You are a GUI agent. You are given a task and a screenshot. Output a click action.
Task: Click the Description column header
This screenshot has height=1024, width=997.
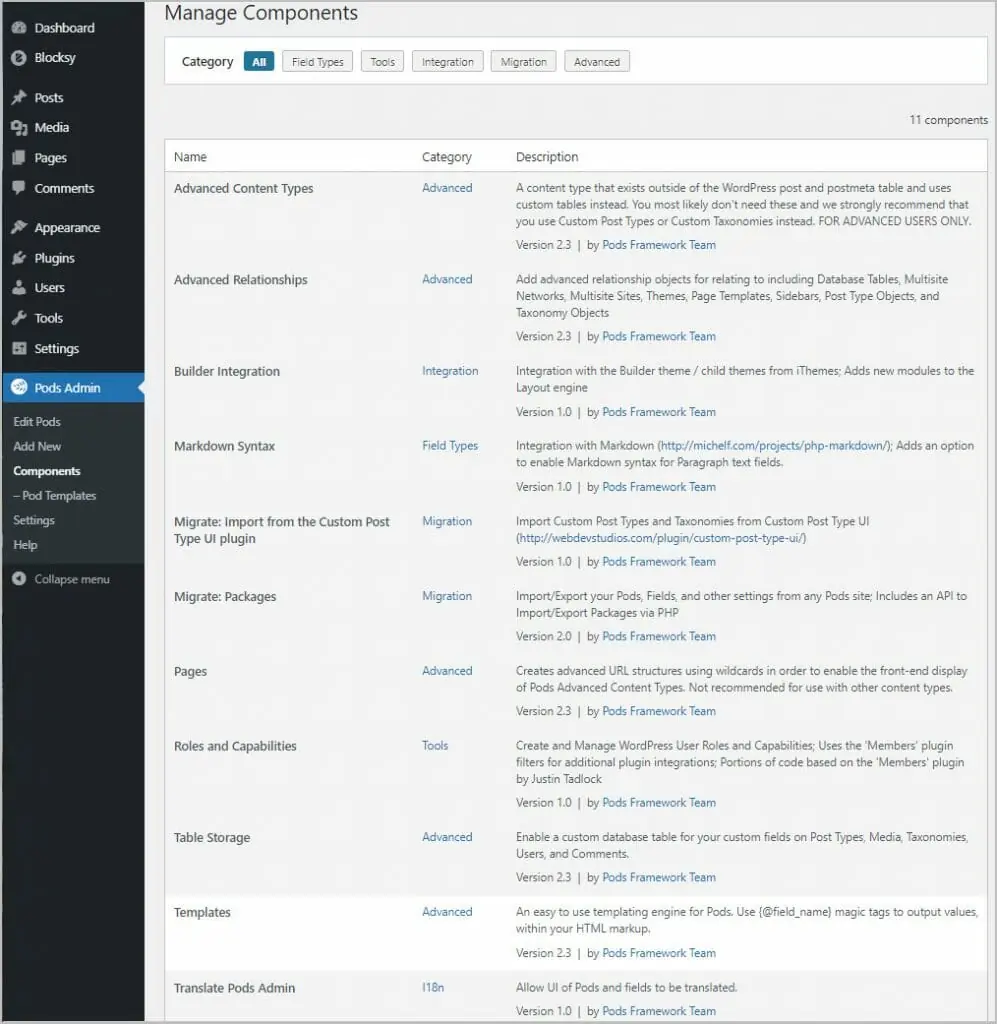coord(546,157)
